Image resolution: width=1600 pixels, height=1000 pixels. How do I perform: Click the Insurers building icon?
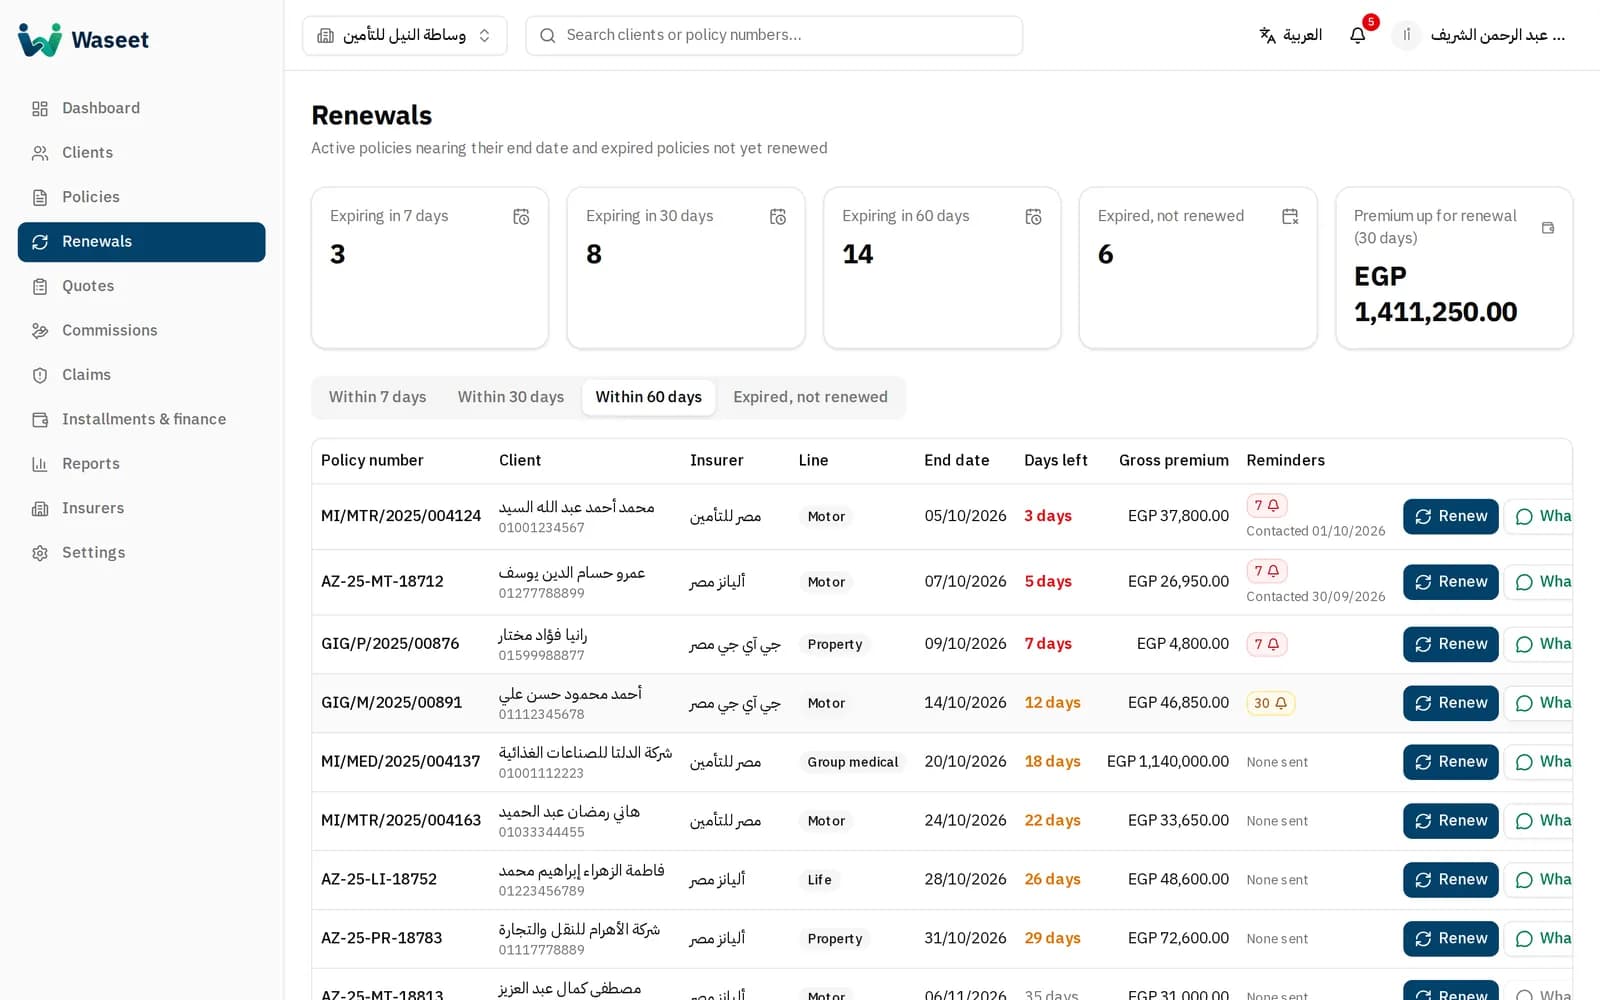40,508
